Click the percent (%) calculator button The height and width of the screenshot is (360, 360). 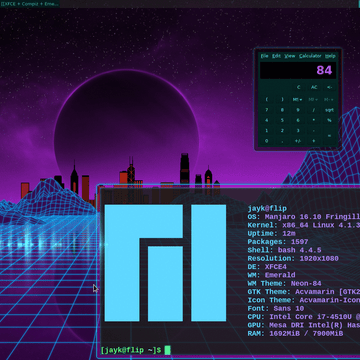[329, 120]
